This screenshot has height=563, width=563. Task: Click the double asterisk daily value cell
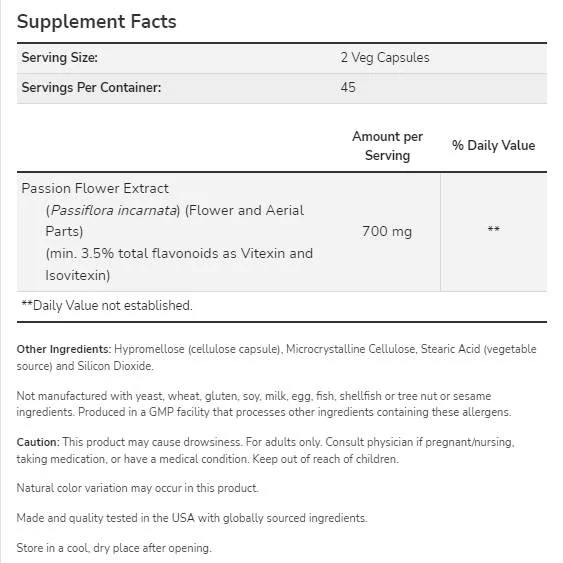[x=494, y=229]
